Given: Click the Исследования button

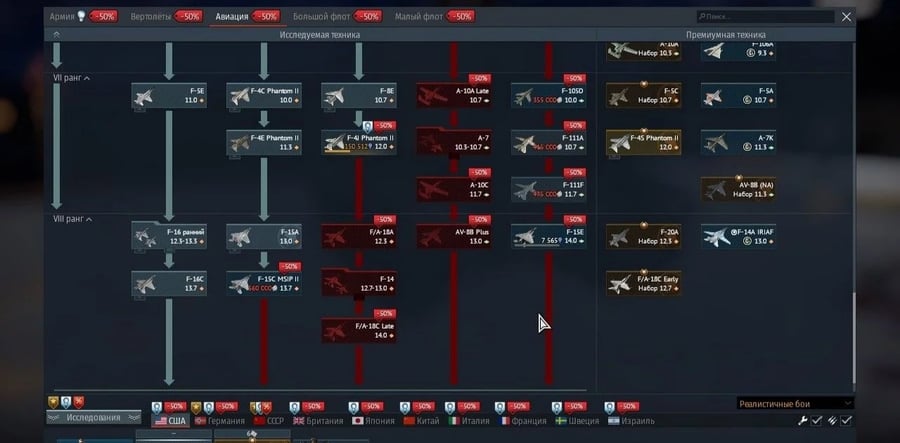Looking at the screenshot, I should coord(94,417).
